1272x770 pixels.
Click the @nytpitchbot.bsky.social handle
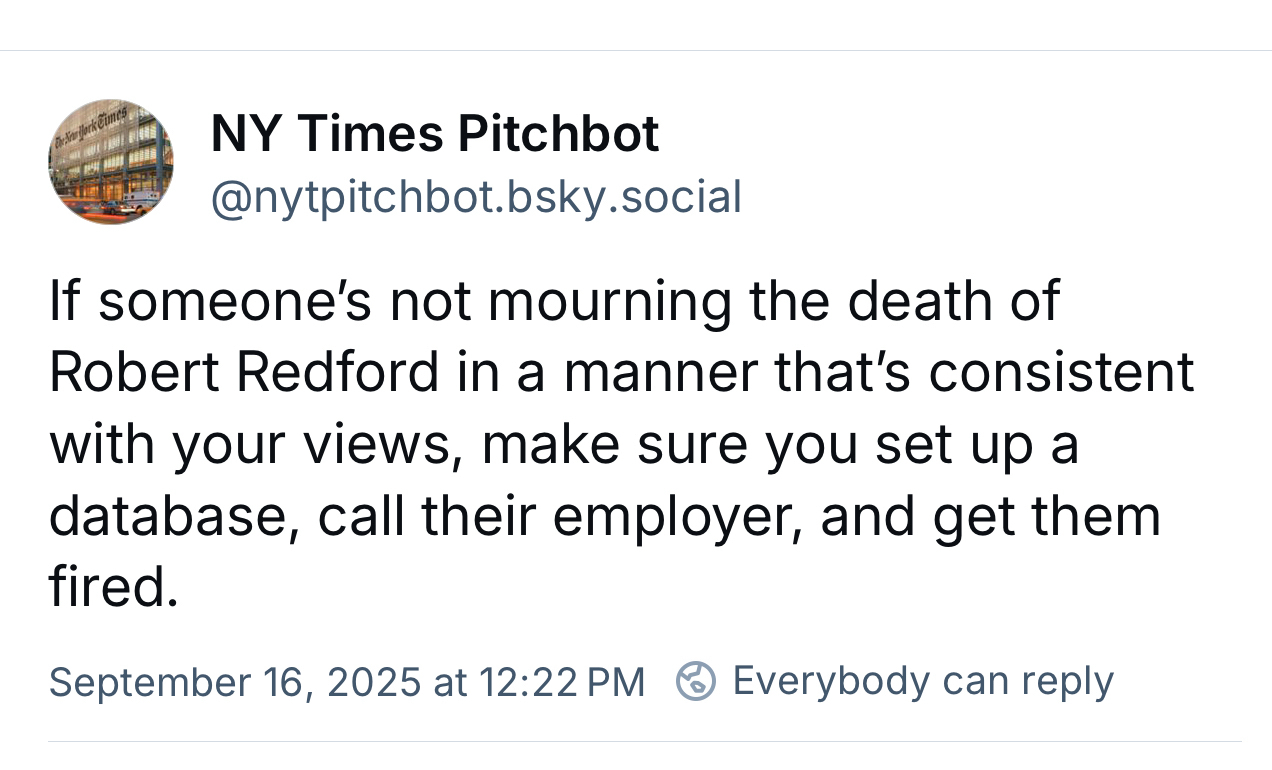pyautogui.click(x=476, y=197)
